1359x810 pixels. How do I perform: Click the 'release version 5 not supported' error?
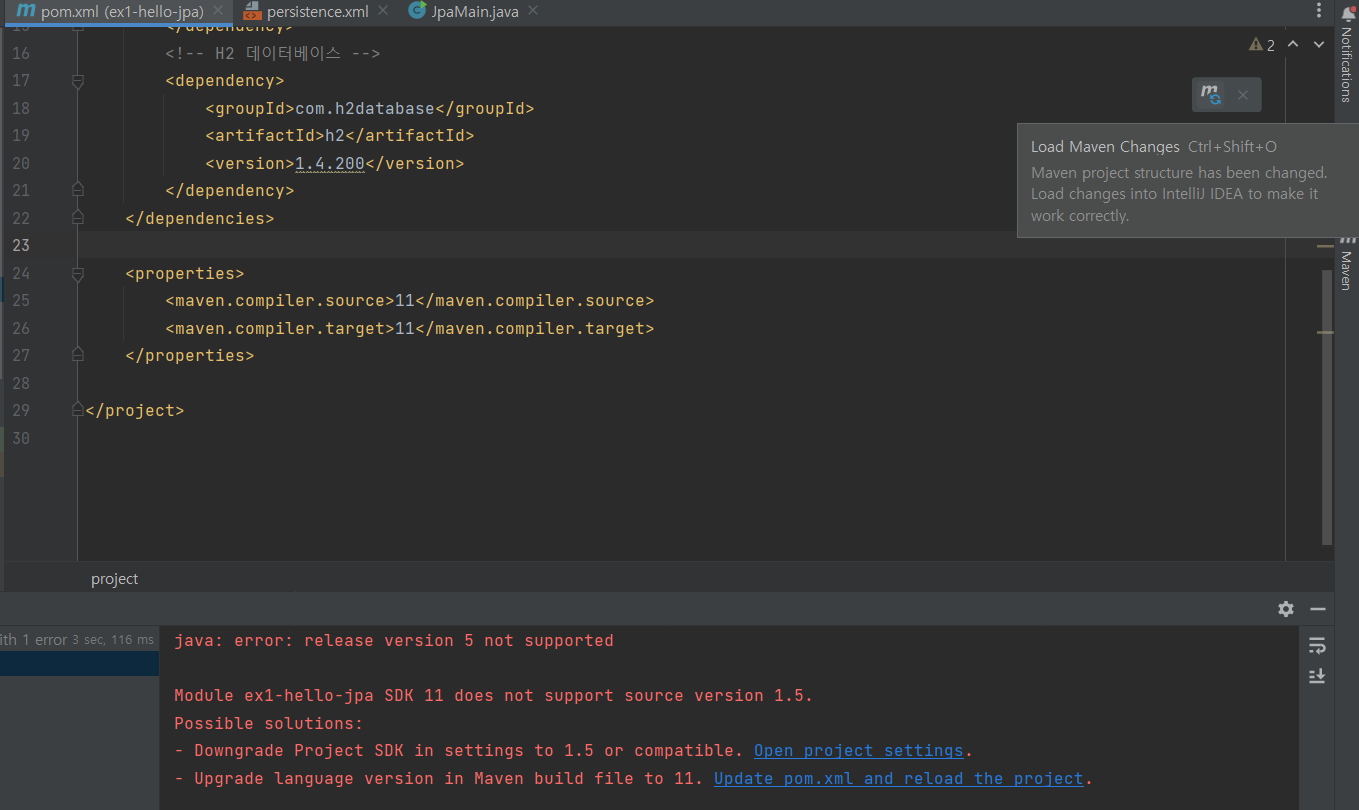click(394, 640)
